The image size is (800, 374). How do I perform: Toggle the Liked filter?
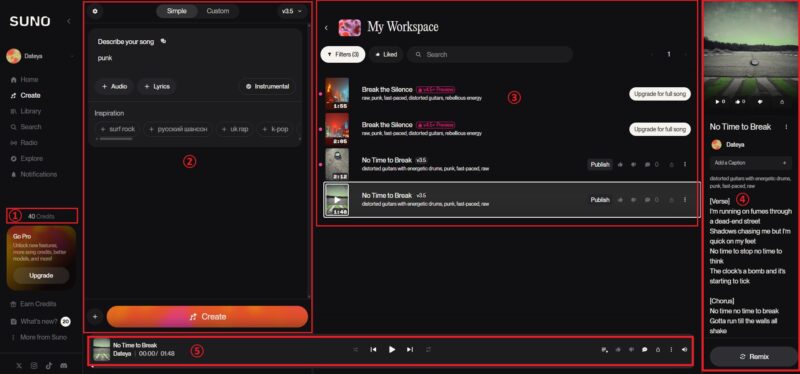point(386,55)
